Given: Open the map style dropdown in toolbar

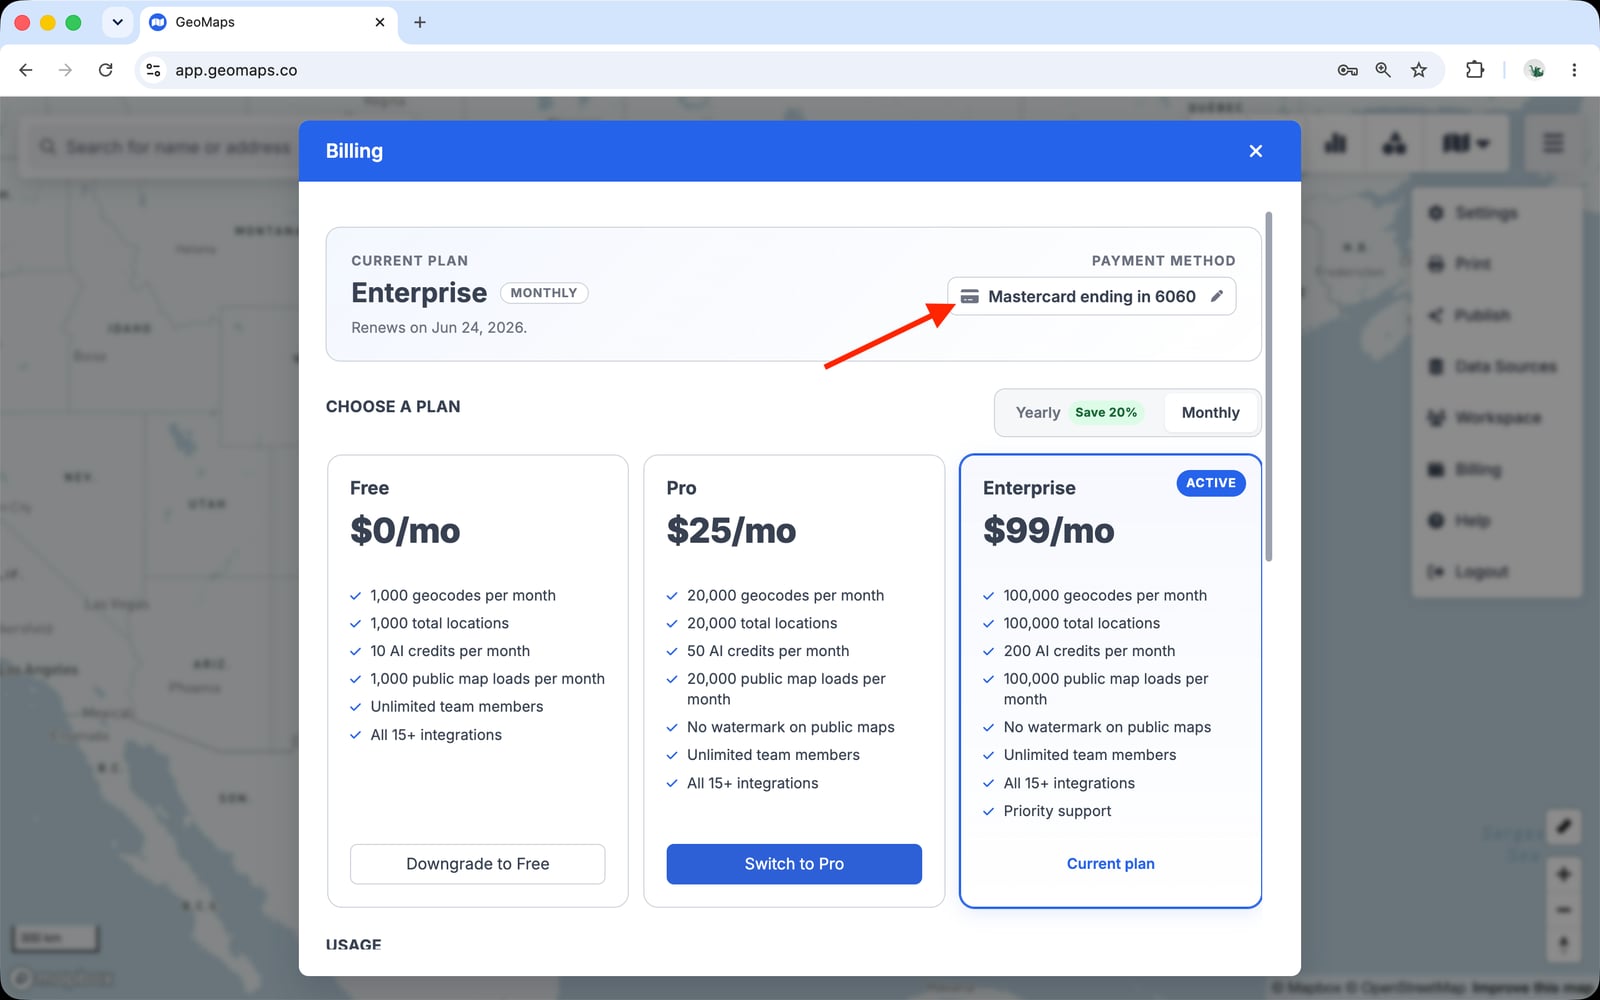Looking at the screenshot, I should pos(1465,144).
